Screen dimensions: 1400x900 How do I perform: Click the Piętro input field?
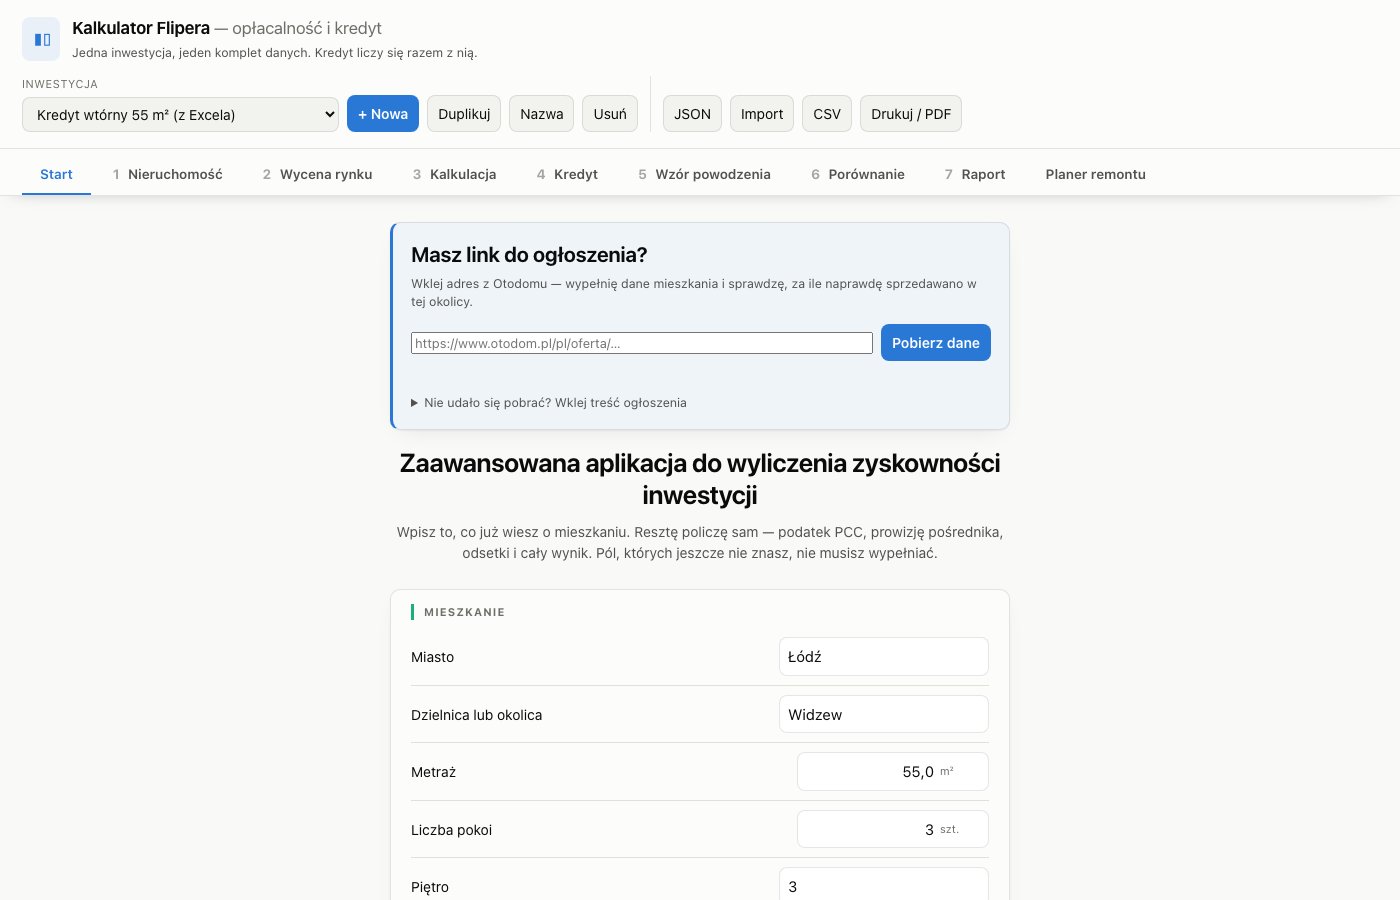pyautogui.click(x=884, y=886)
